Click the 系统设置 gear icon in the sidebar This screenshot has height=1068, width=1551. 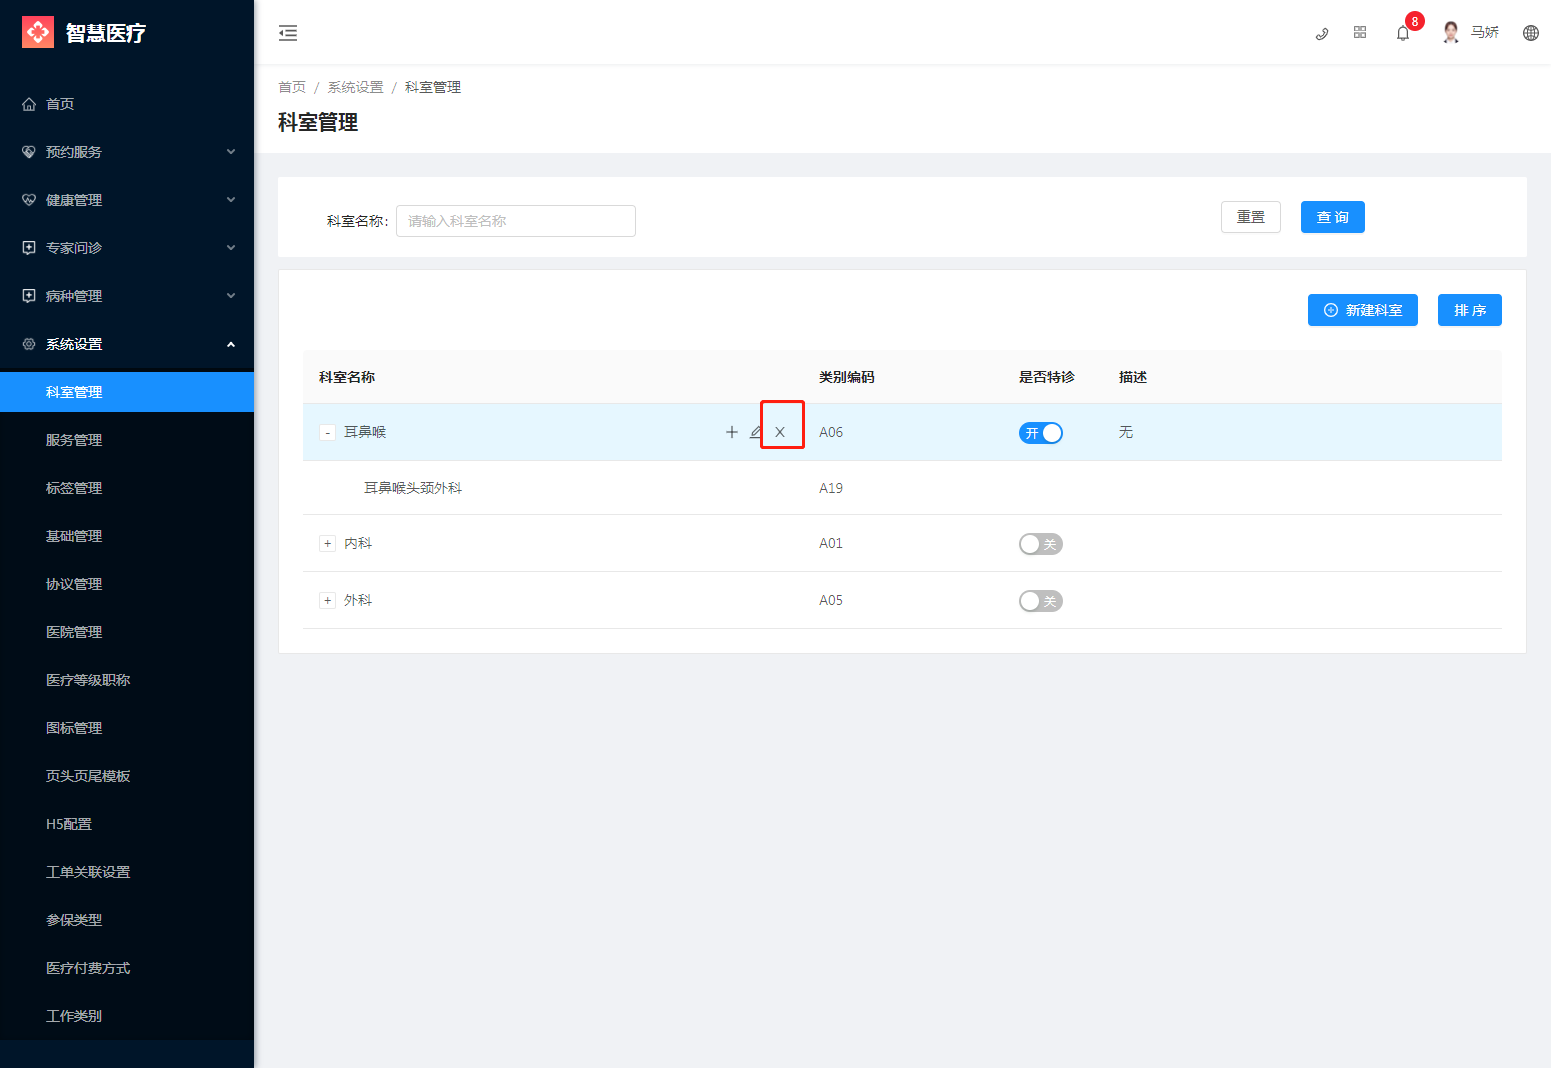(x=29, y=344)
